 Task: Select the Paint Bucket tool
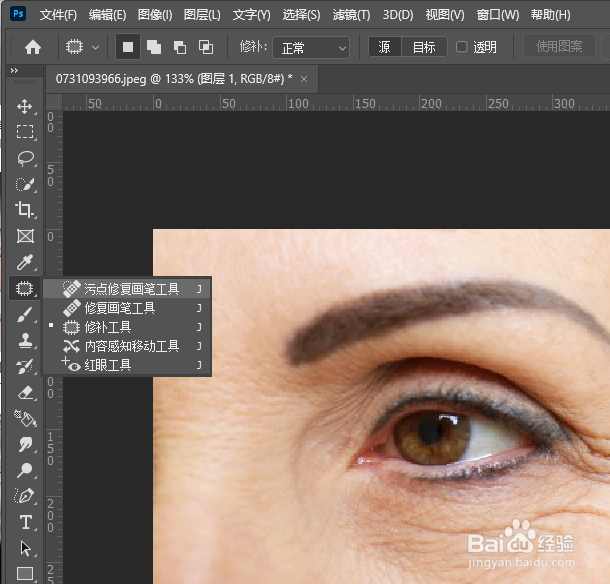[25, 419]
